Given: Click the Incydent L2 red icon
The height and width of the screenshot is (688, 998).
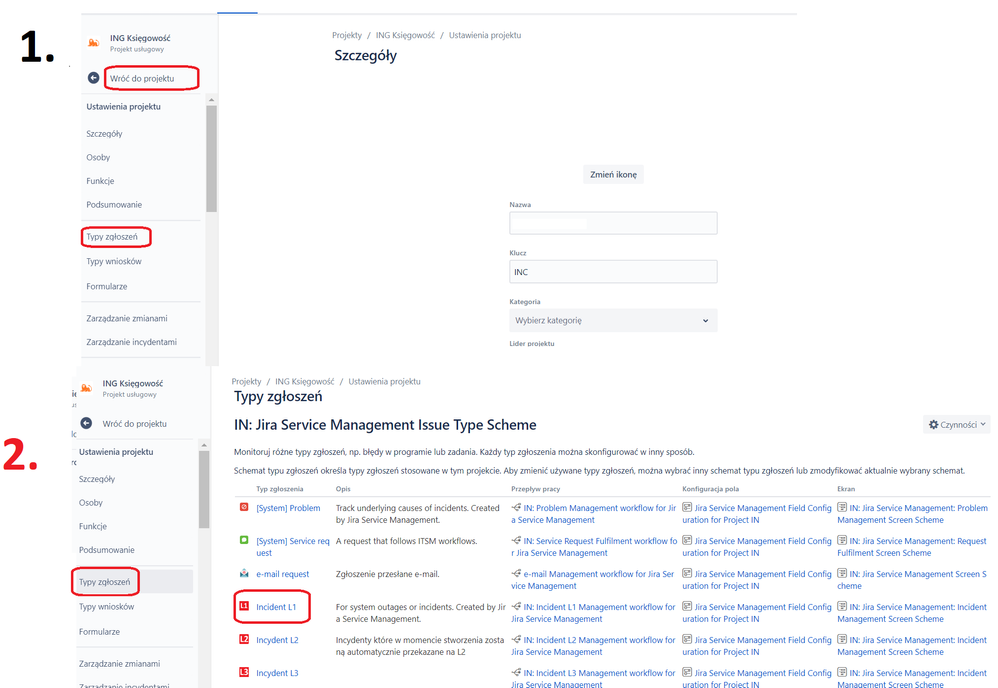Looking at the screenshot, I should [x=244, y=639].
